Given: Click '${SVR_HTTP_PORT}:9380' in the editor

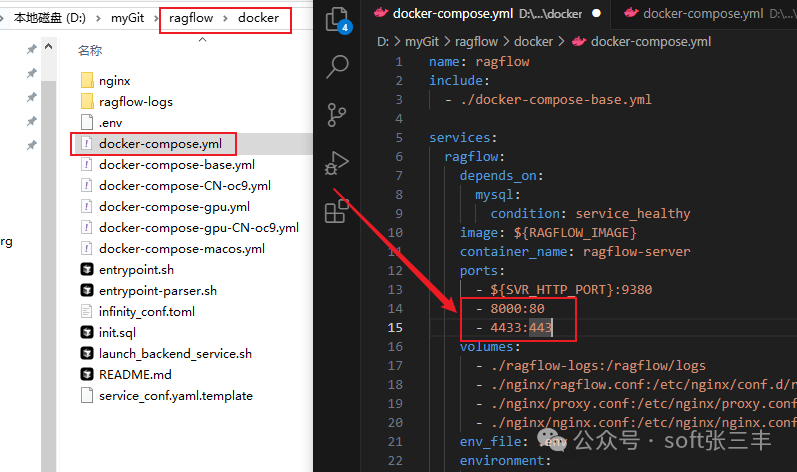Looking at the screenshot, I should click(571, 290).
